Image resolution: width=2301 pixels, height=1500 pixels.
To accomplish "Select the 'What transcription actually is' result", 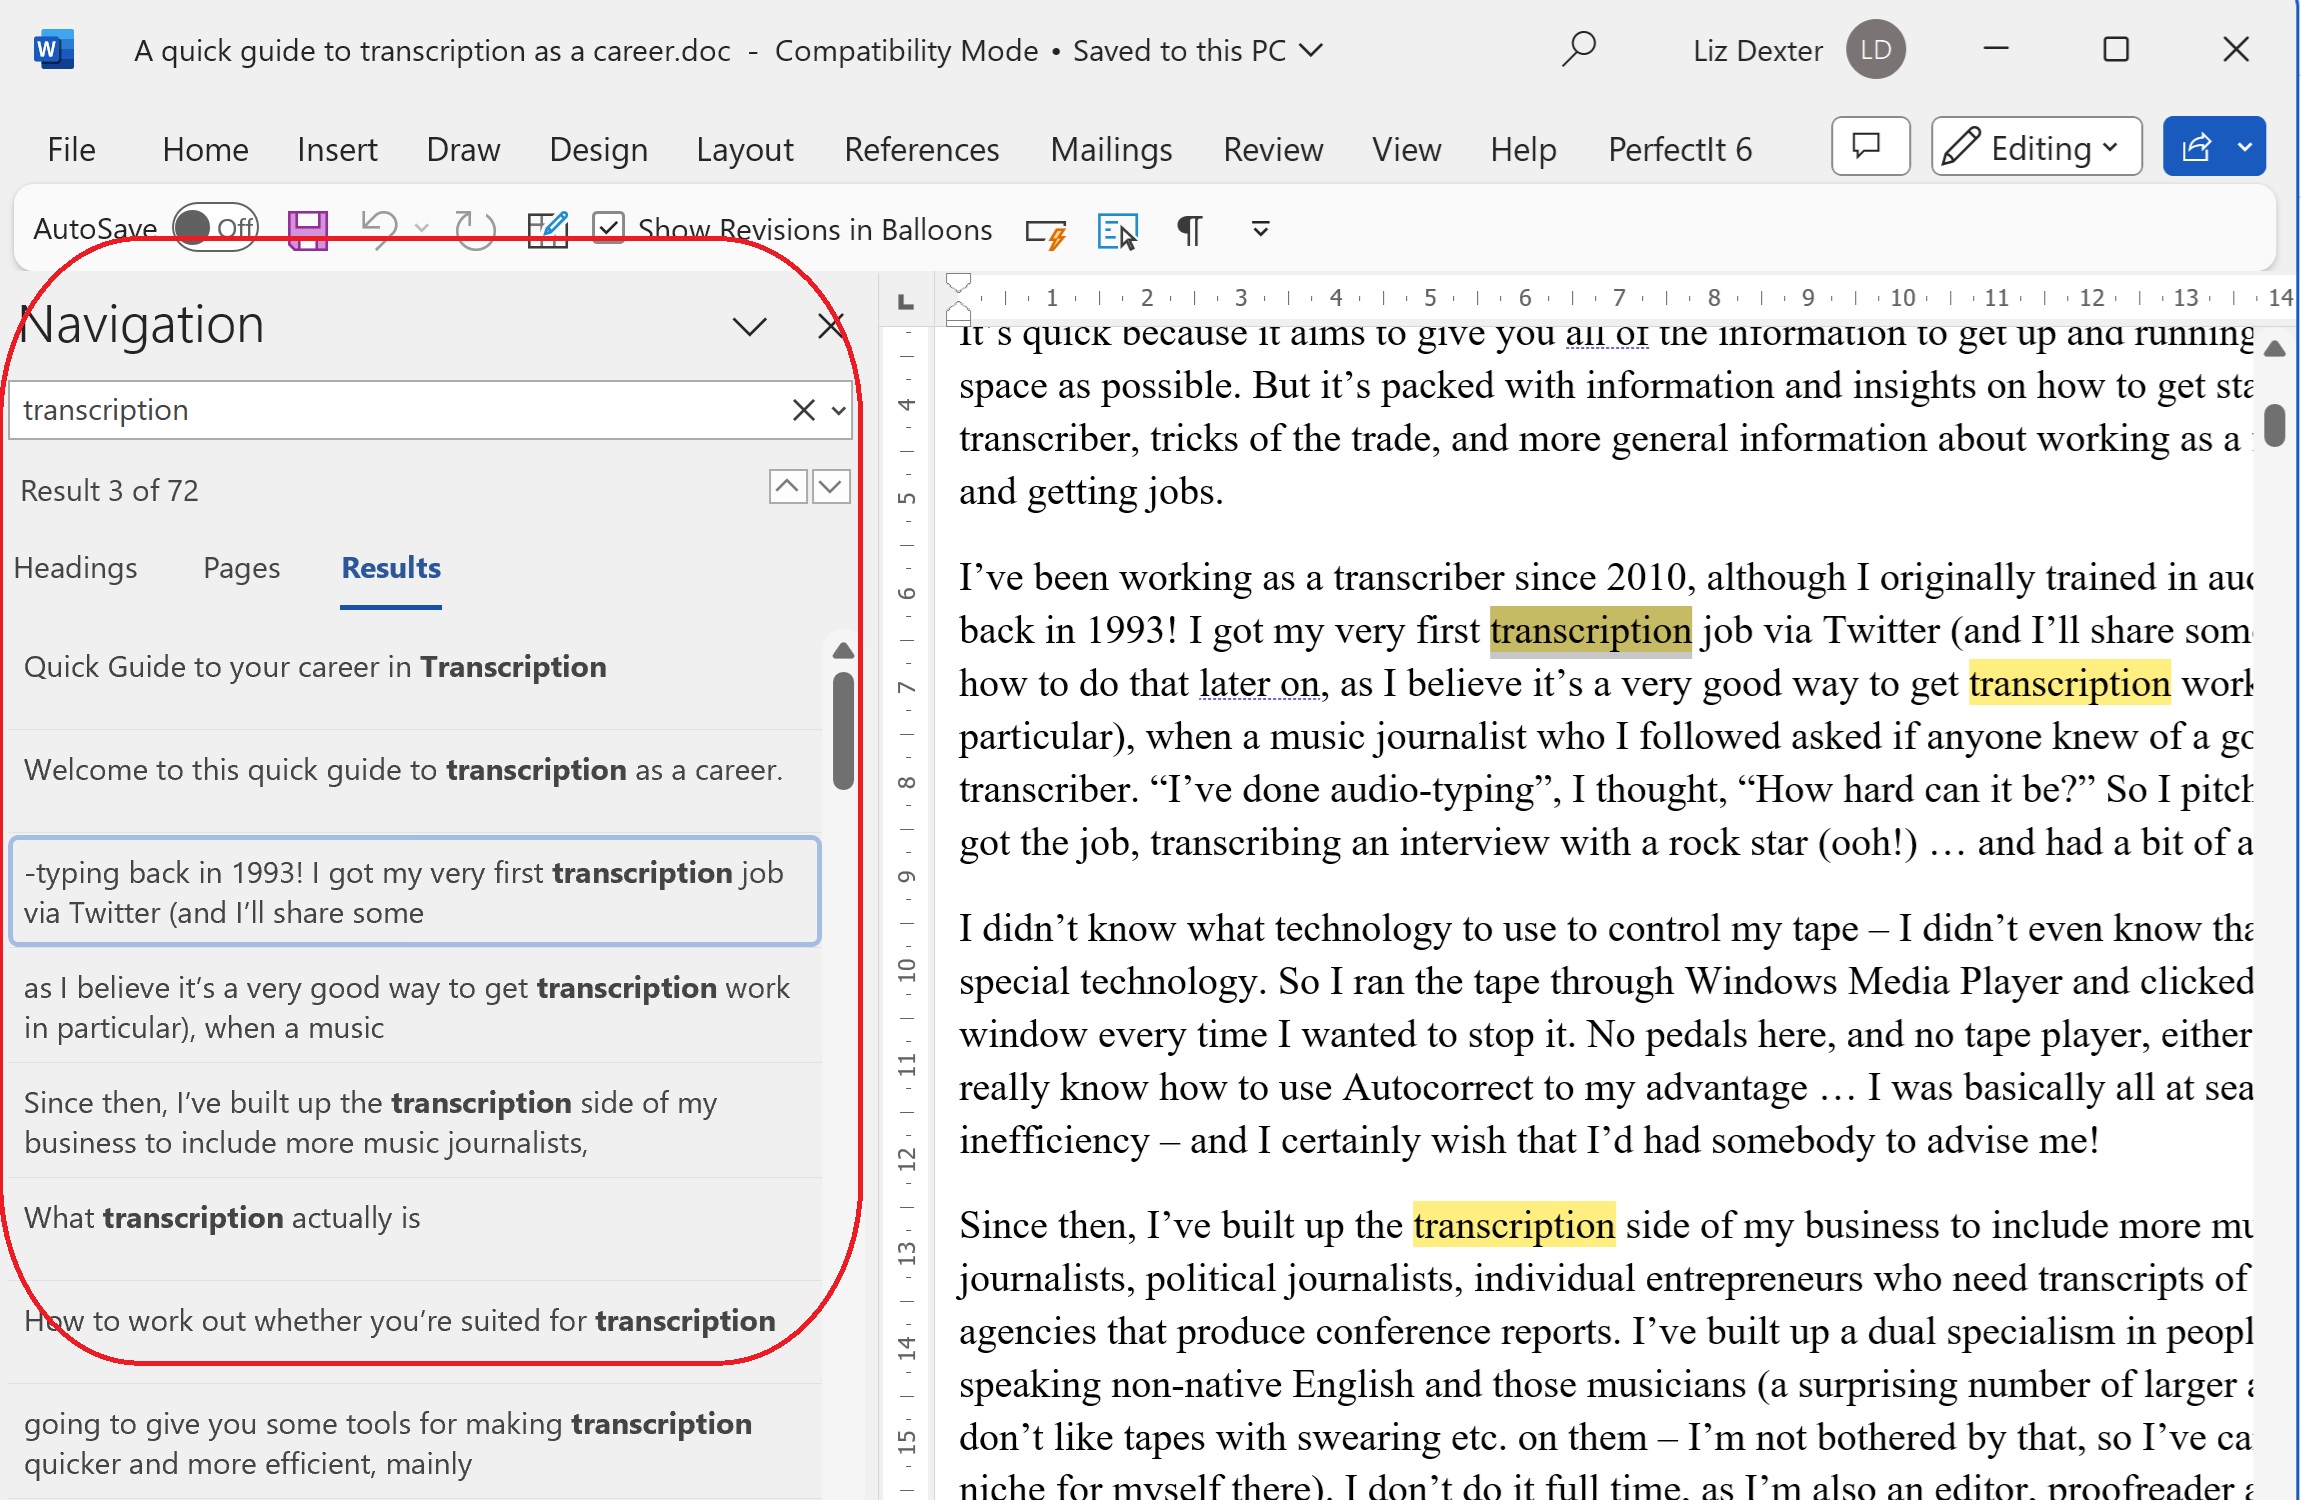I will tap(222, 1218).
